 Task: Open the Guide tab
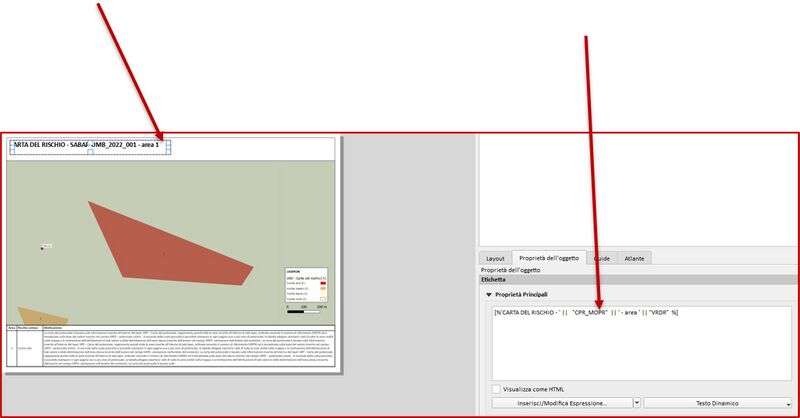point(602,258)
